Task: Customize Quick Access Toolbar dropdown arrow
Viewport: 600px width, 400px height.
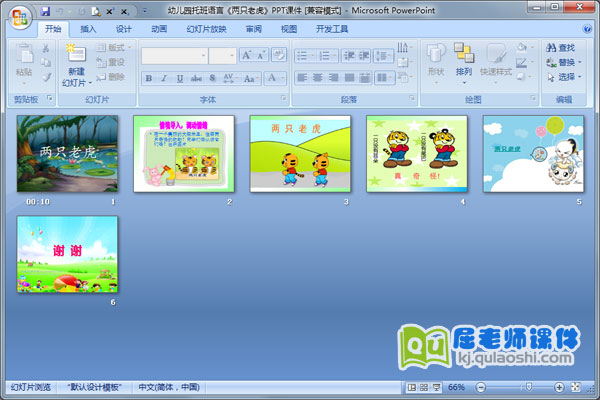Action: point(145,11)
